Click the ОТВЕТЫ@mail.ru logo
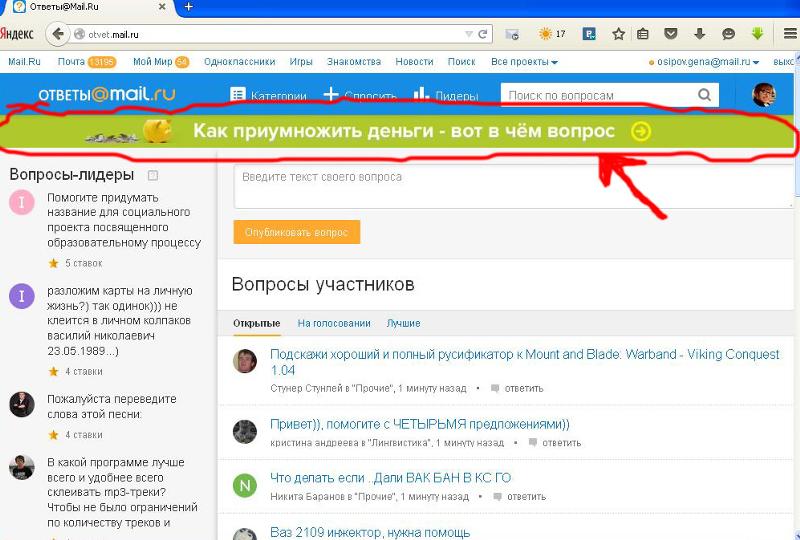800x540 pixels. tap(107, 94)
